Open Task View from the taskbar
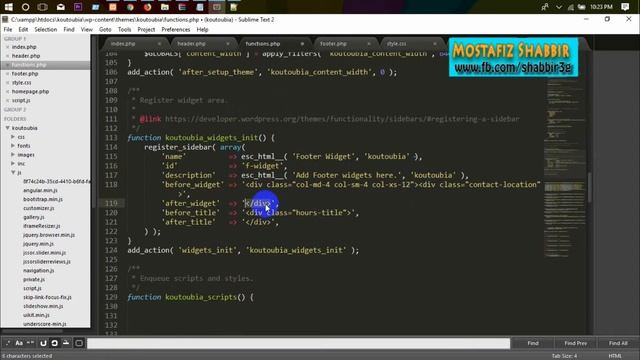Image resolution: width=640 pixels, height=360 pixels. (x=42, y=7)
